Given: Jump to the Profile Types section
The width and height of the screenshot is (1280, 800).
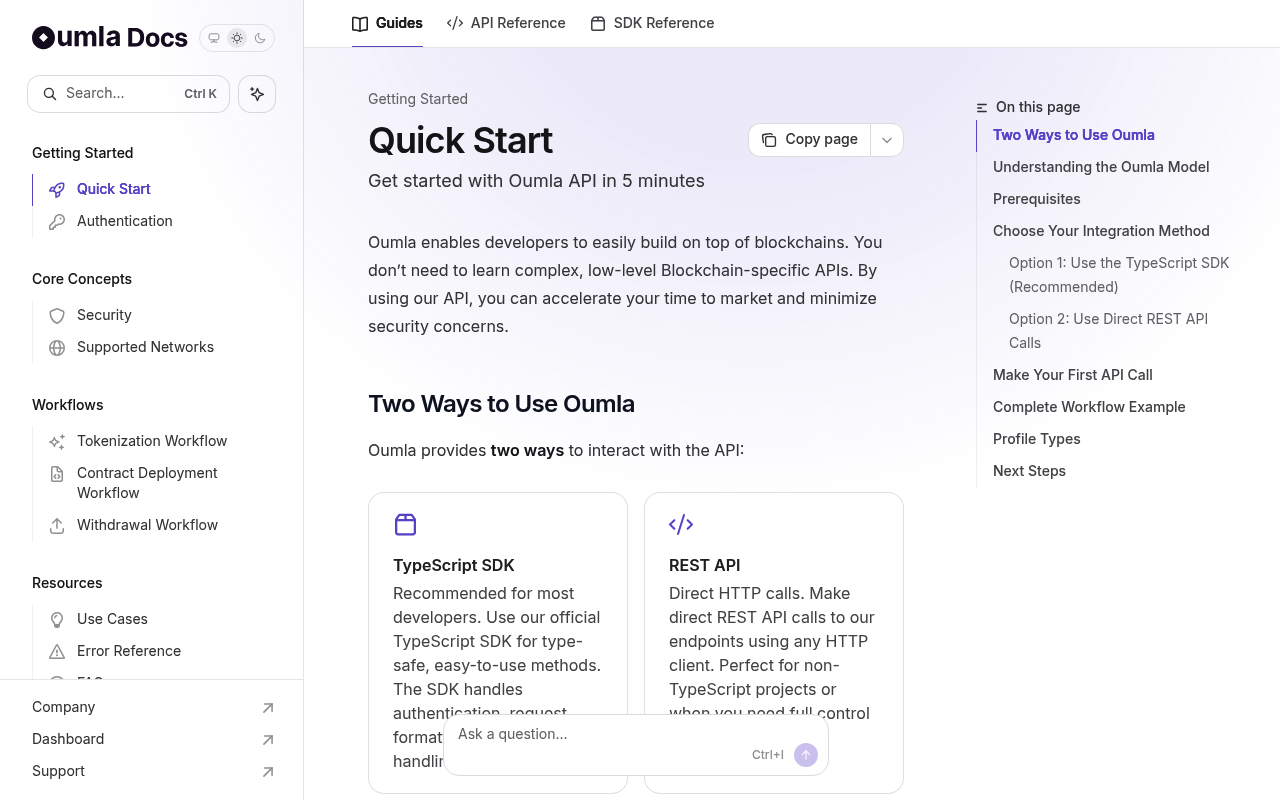Looking at the screenshot, I should pos(1037,439).
